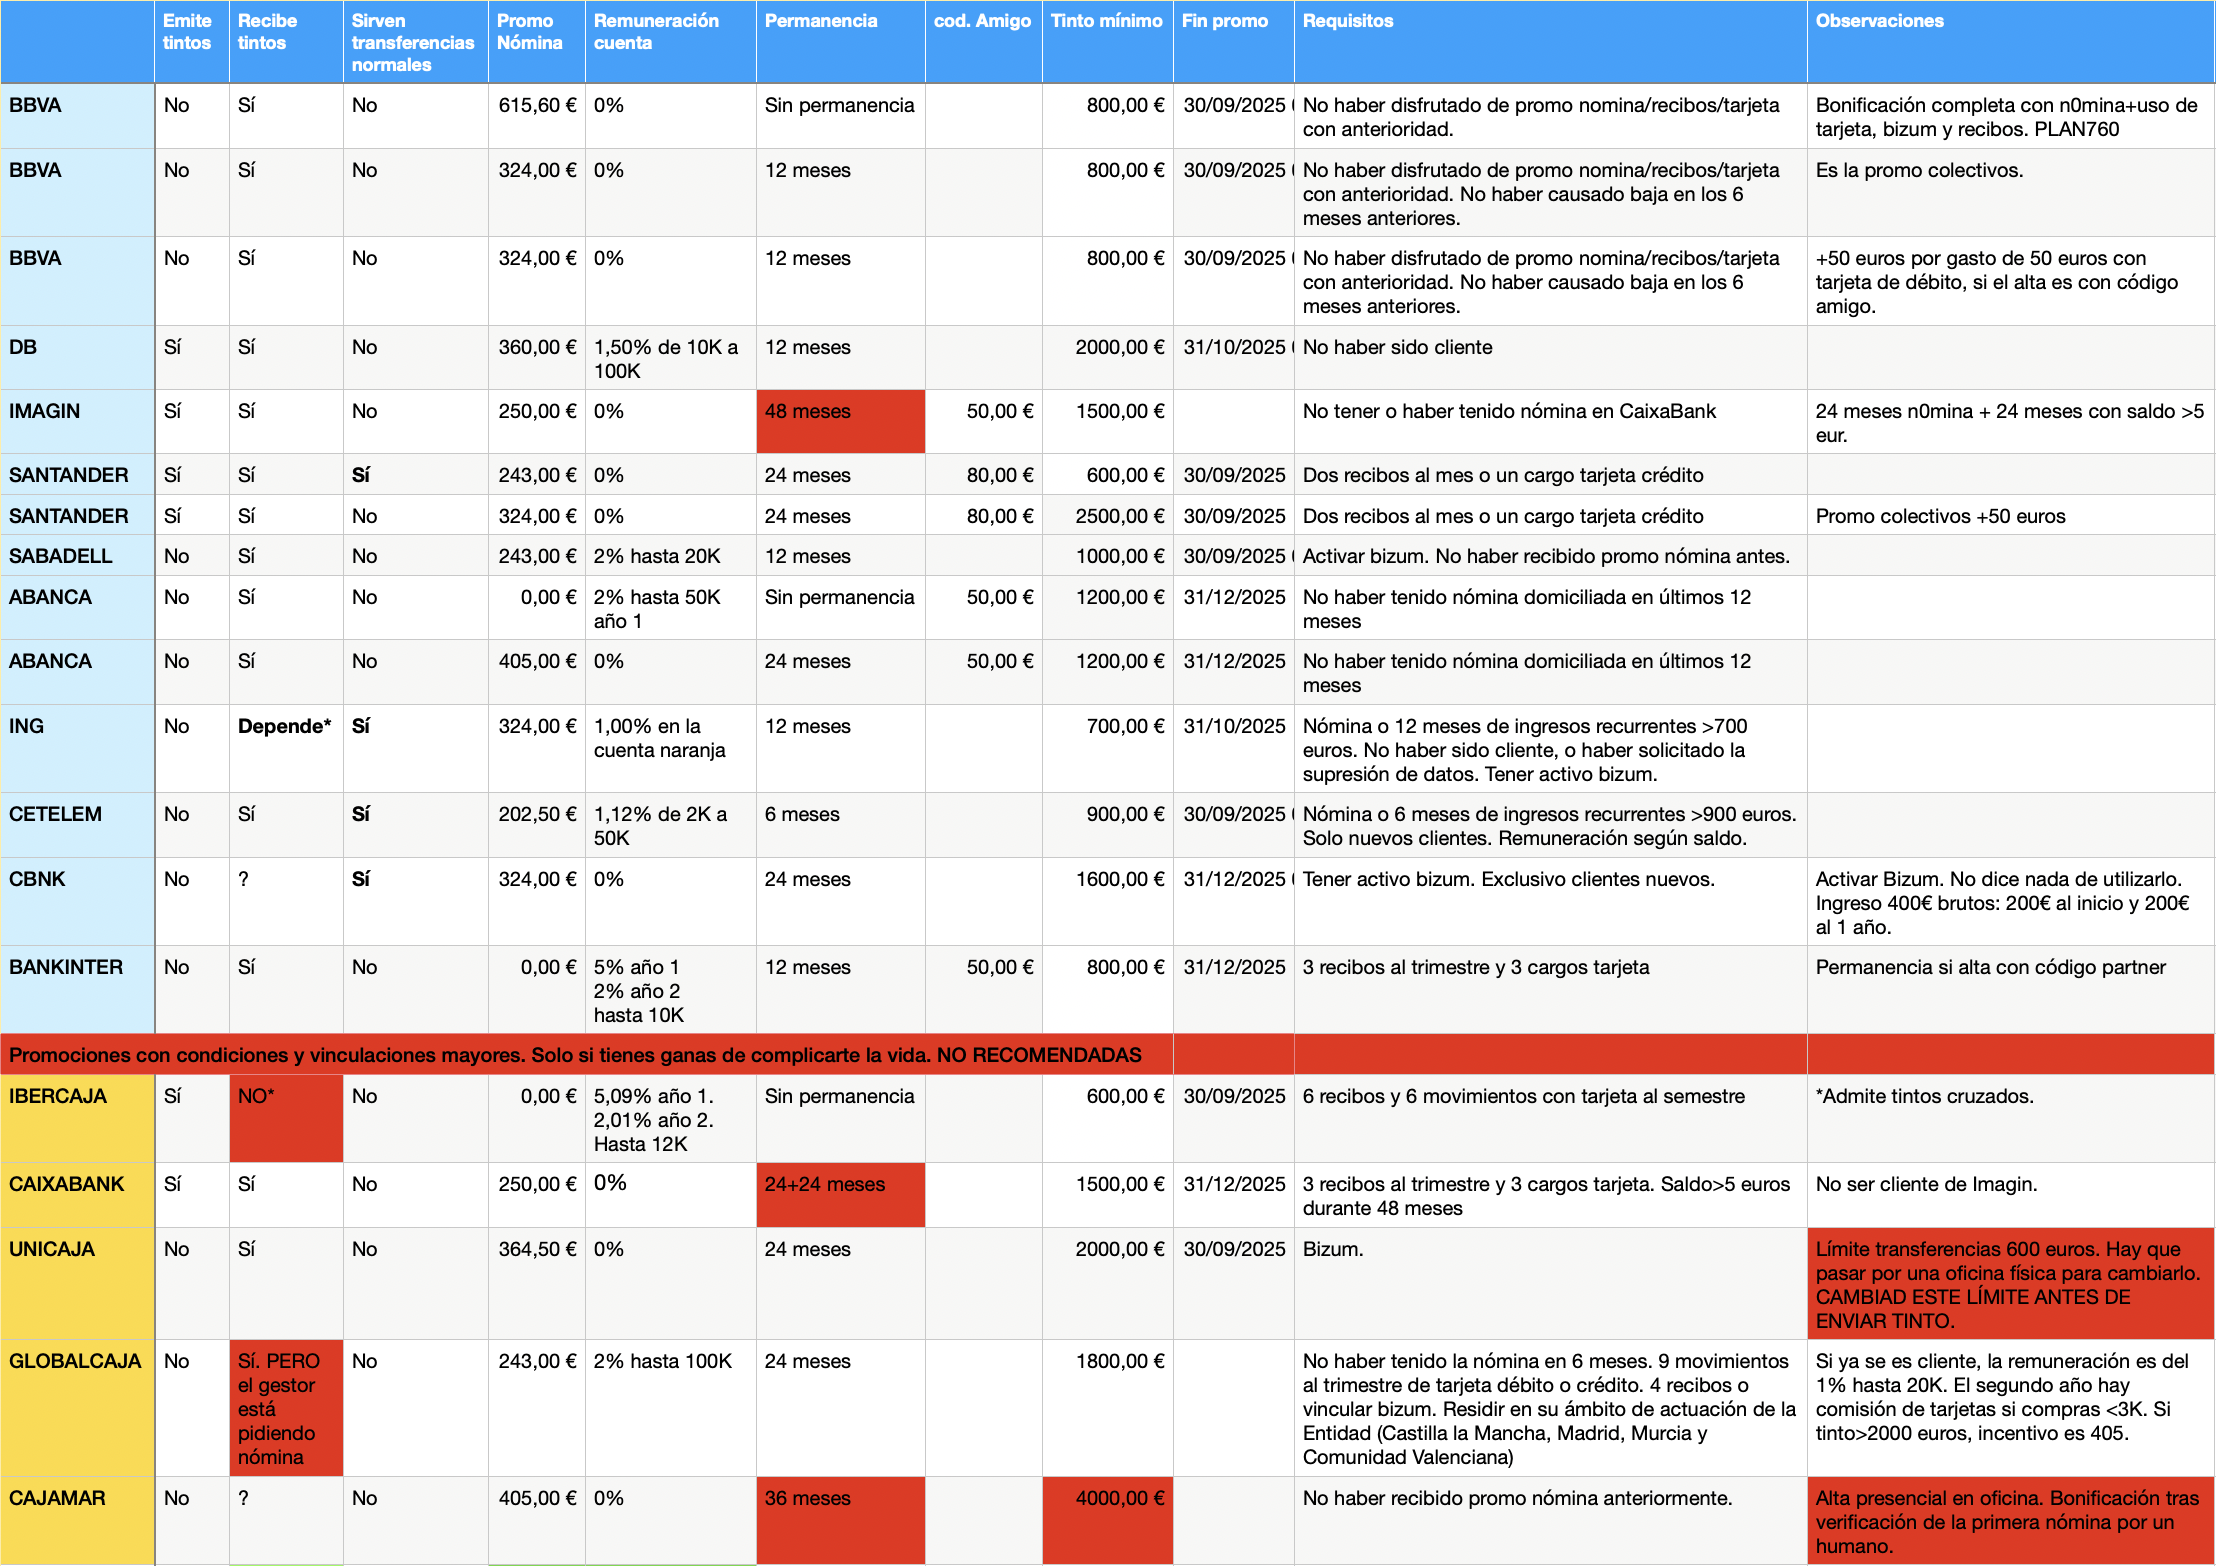Select the '2% hasta 100K' cell

tap(671, 1408)
